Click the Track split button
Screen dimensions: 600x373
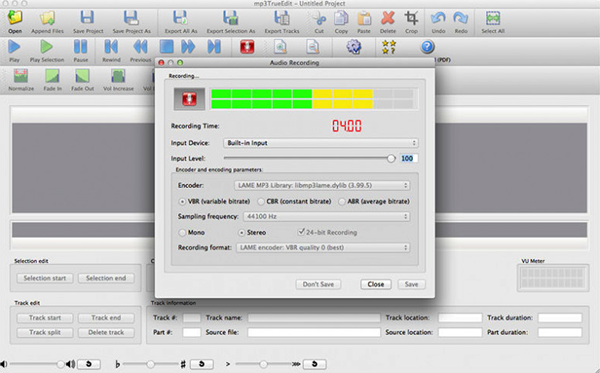coord(45,332)
